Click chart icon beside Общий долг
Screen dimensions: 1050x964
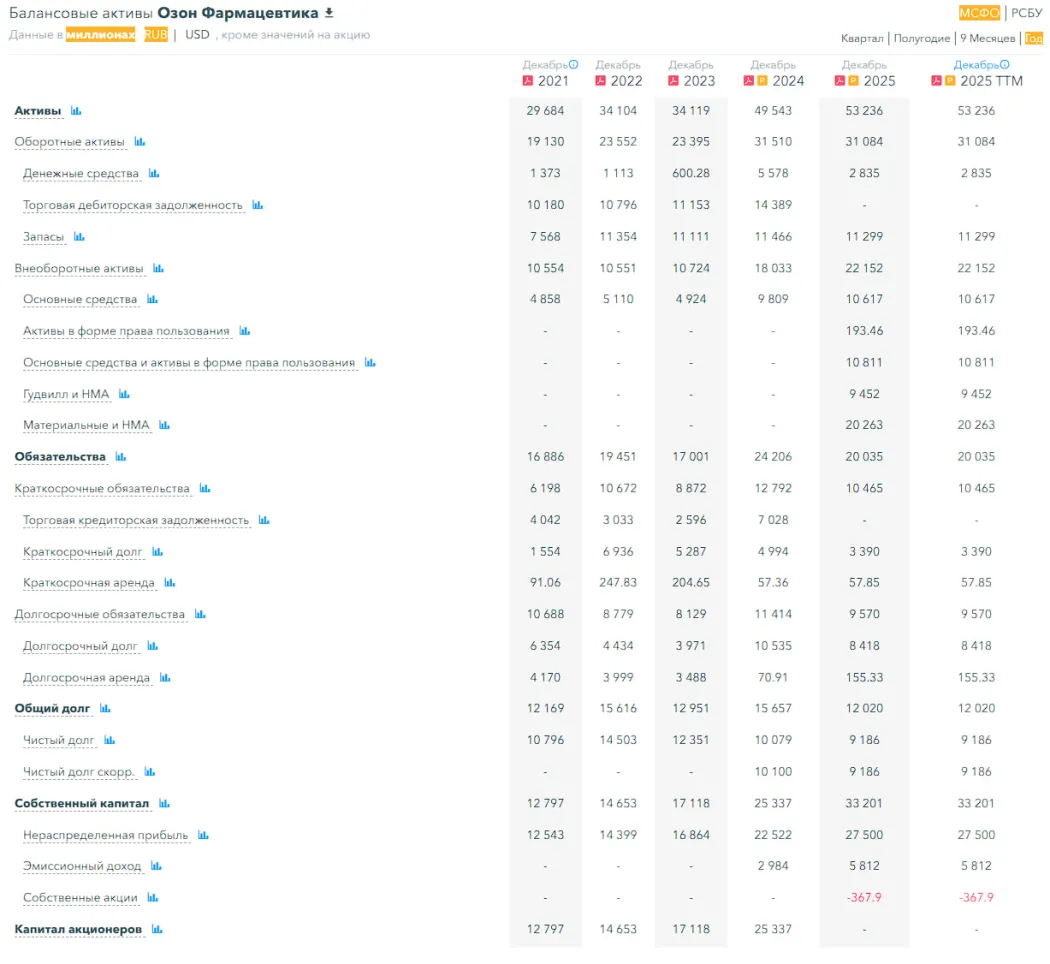click(105, 709)
